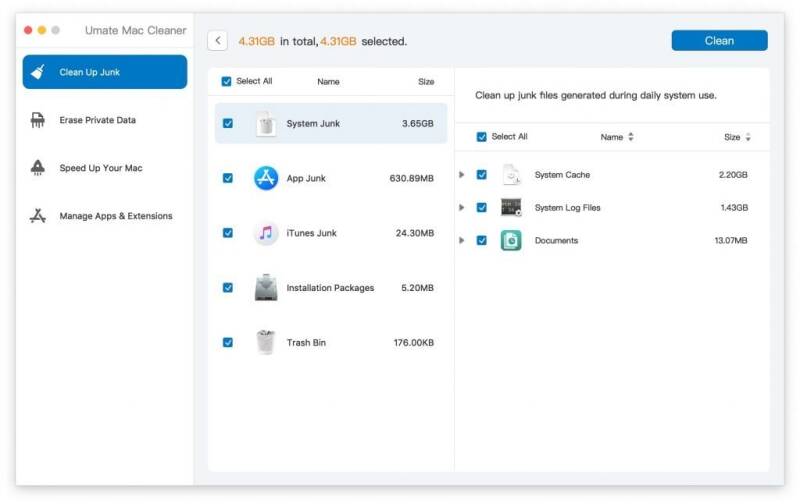Go back using the back arrow button
The width and height of the screenshot is (800, 504).
217,41
